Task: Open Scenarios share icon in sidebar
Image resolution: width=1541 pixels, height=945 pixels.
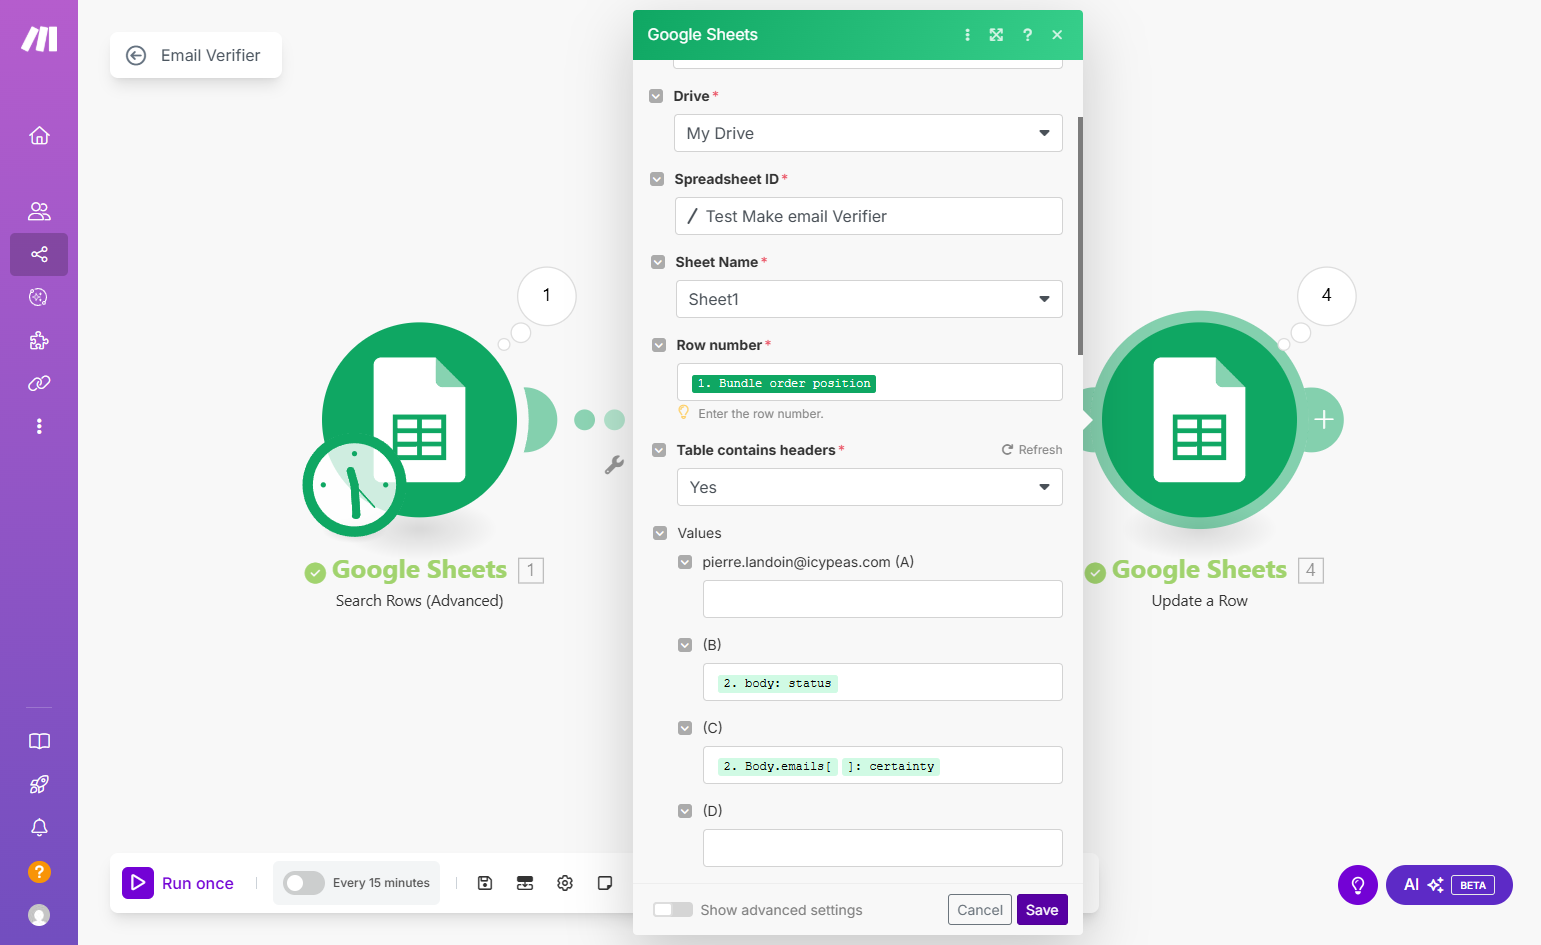Action: coord(39,254)
